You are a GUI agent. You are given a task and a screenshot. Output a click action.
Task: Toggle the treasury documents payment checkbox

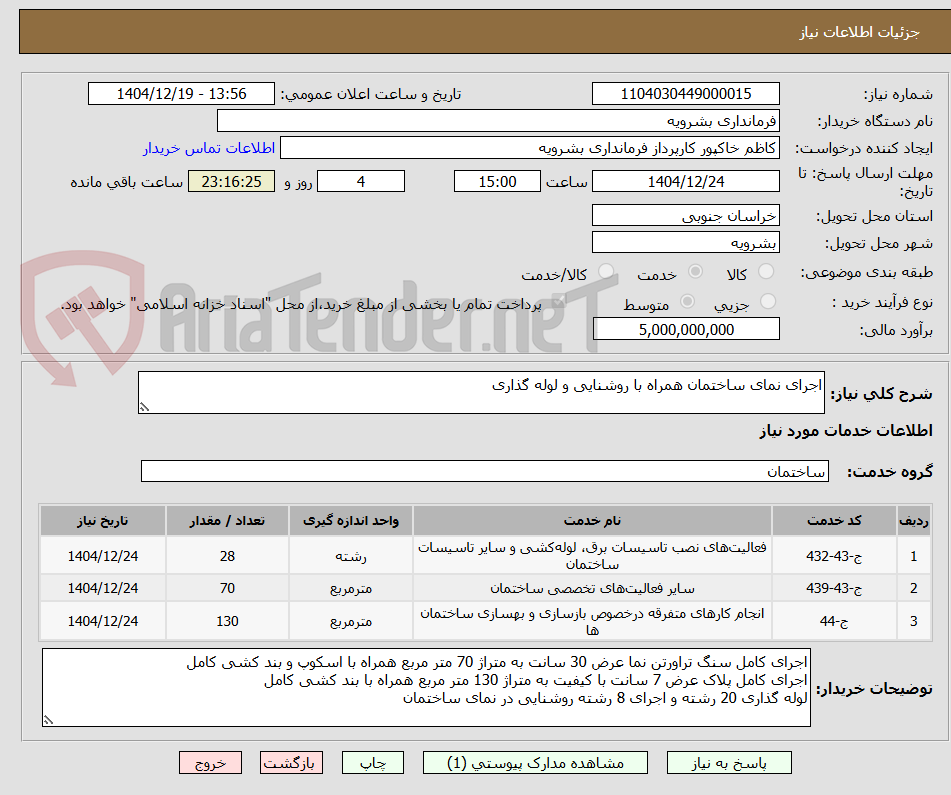point(560,301)
